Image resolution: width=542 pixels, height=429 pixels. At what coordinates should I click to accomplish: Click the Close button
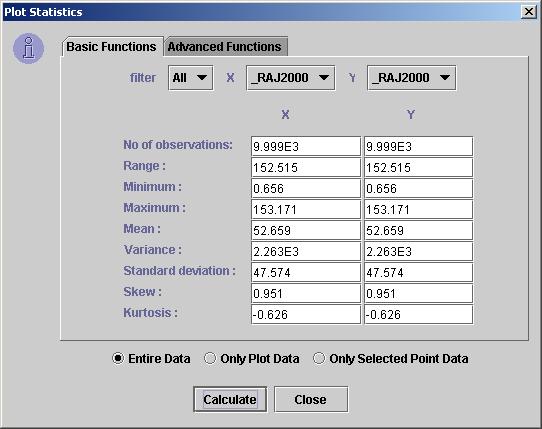click(311, 399)
